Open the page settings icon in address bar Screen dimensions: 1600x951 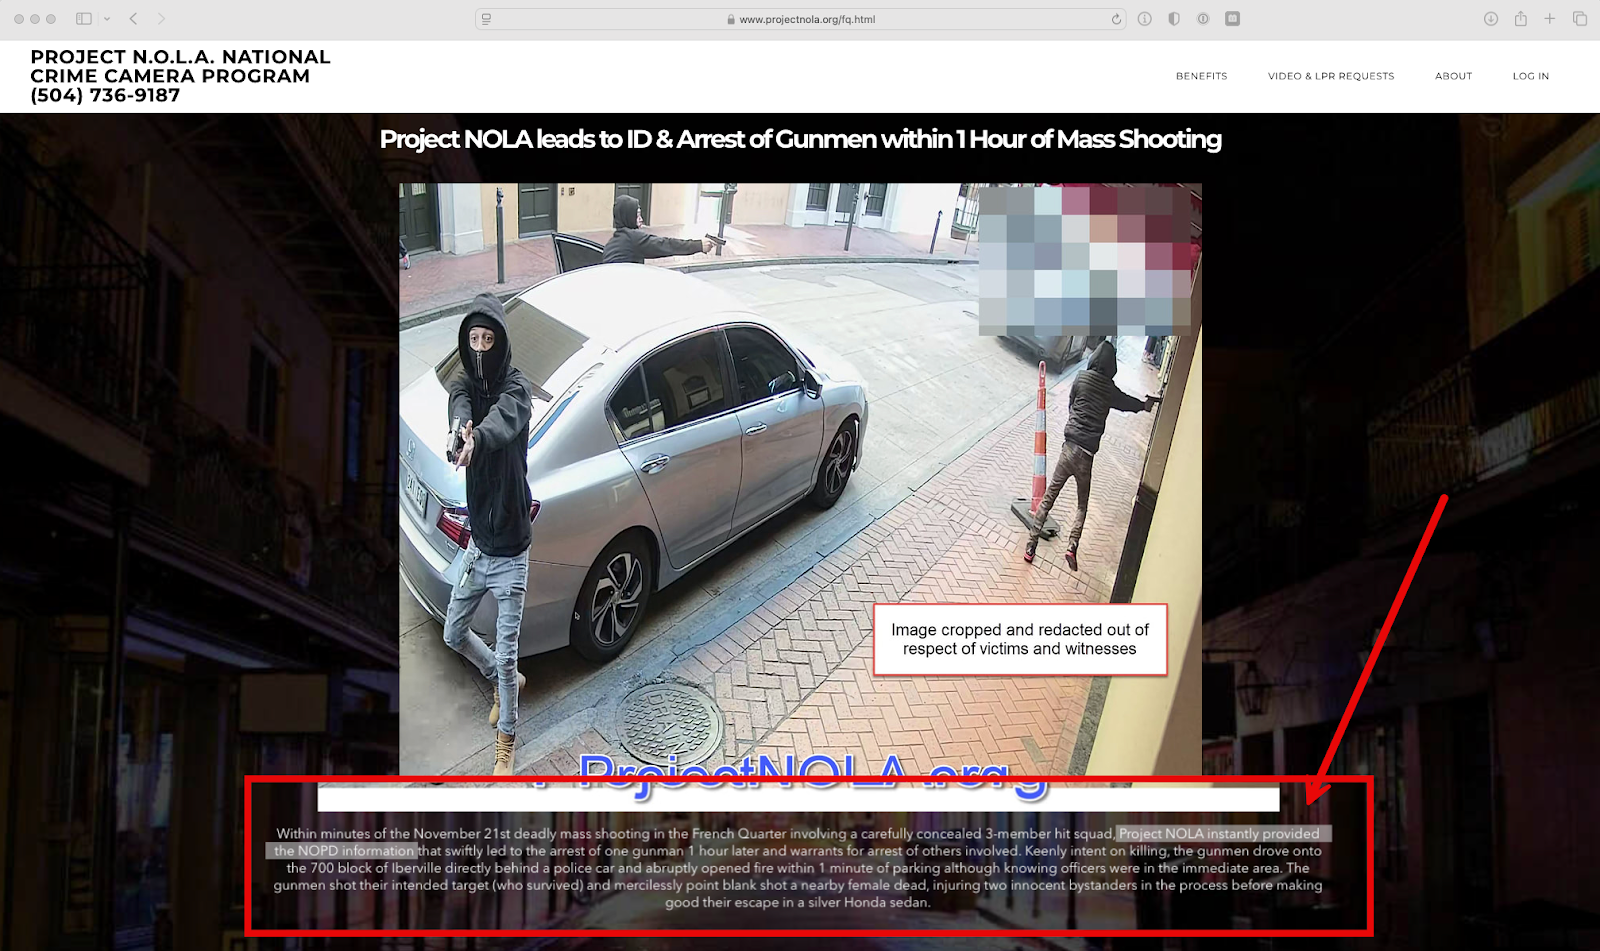pos(486,19)
